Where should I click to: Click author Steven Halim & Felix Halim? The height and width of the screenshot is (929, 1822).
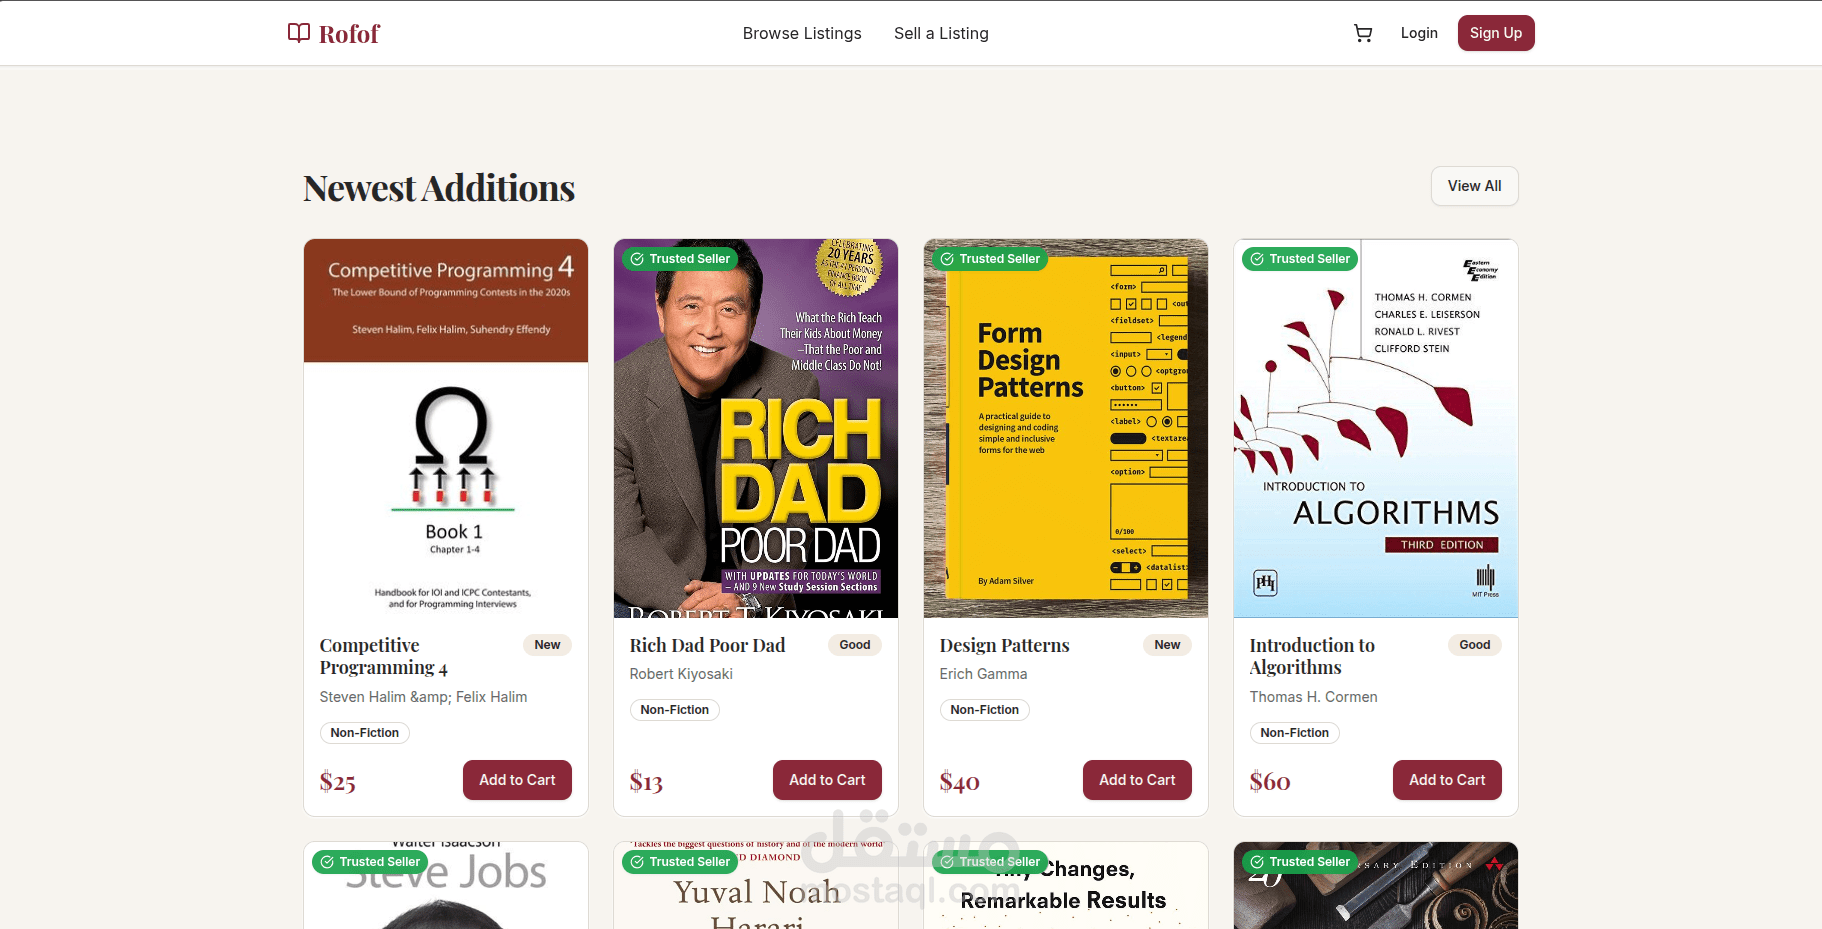[423, 697]
